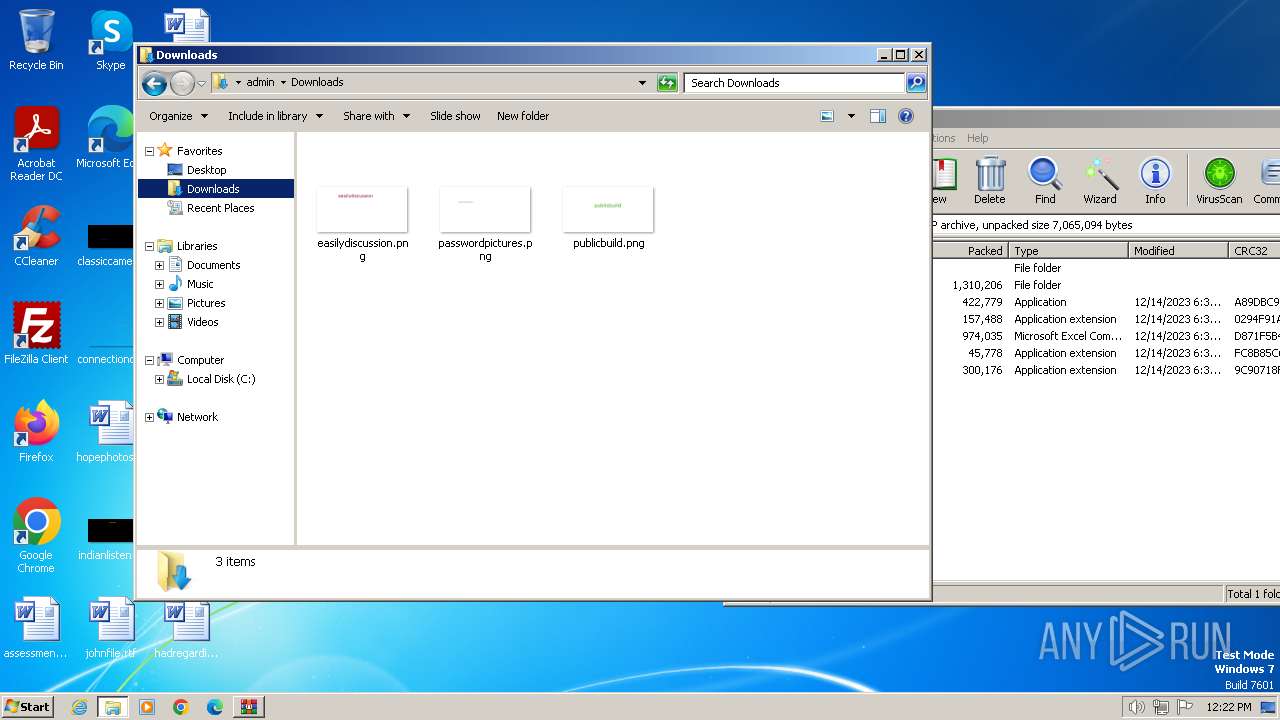The width and height of the screenshot is (1280, 720).
Task: Open the address bar history dropdown arrow
Action: pos(642,83)
